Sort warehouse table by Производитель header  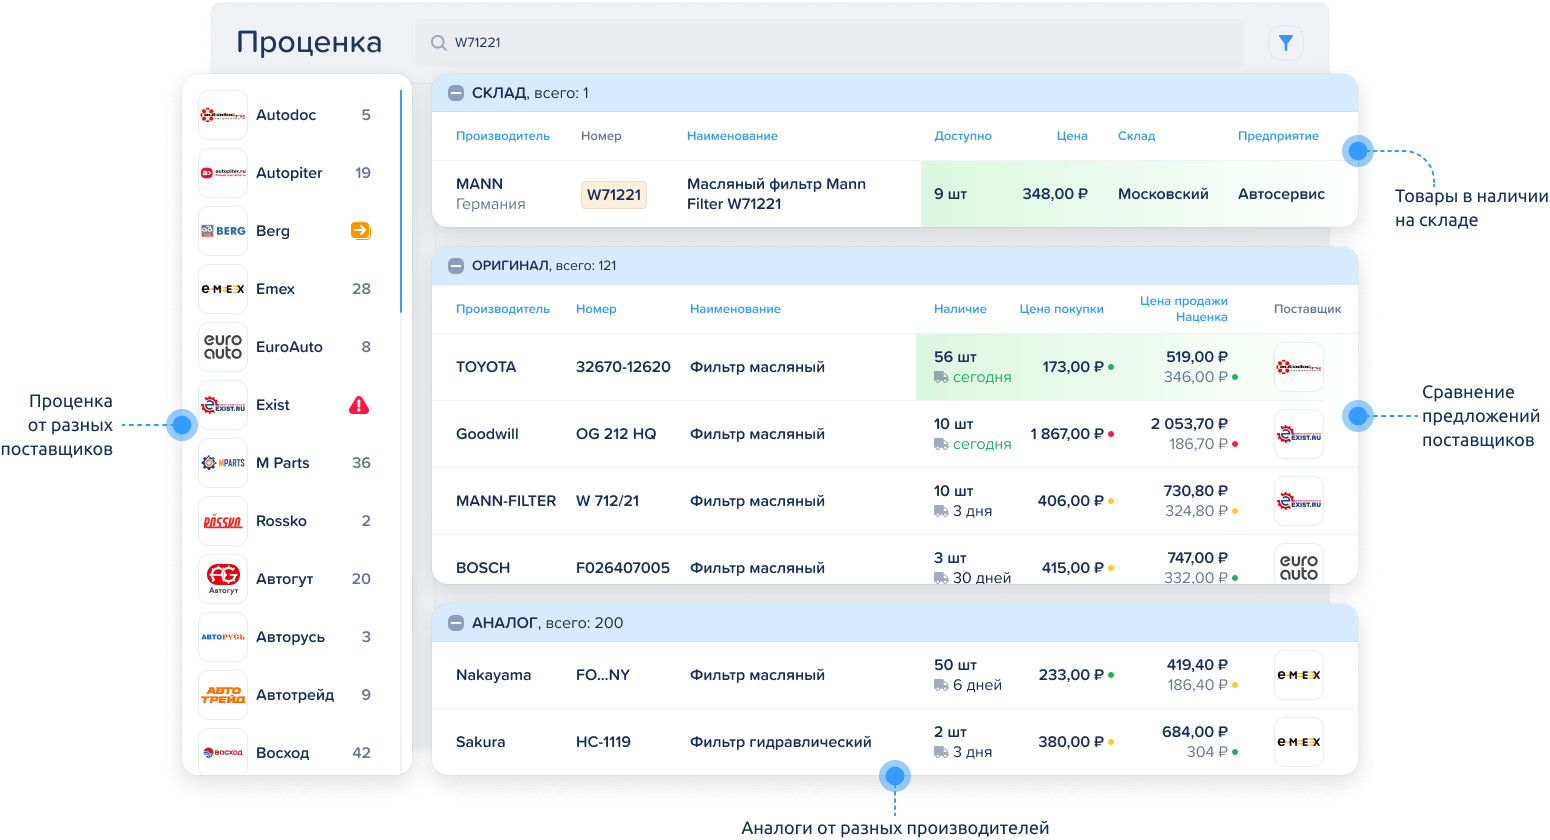click(x=503, y=136)
